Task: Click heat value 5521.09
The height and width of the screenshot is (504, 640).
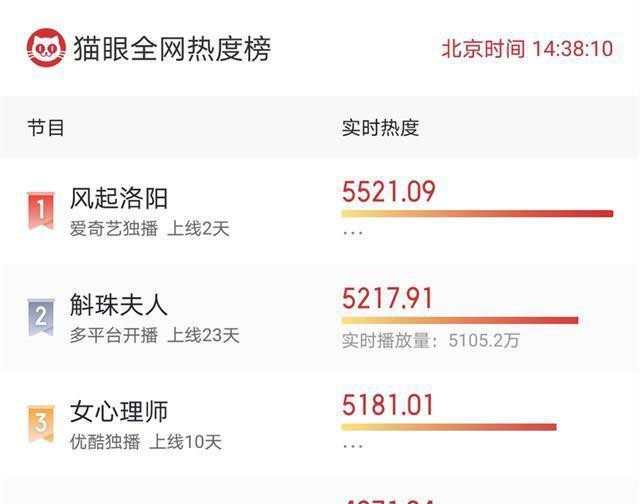Action: [x=389, y=191]
